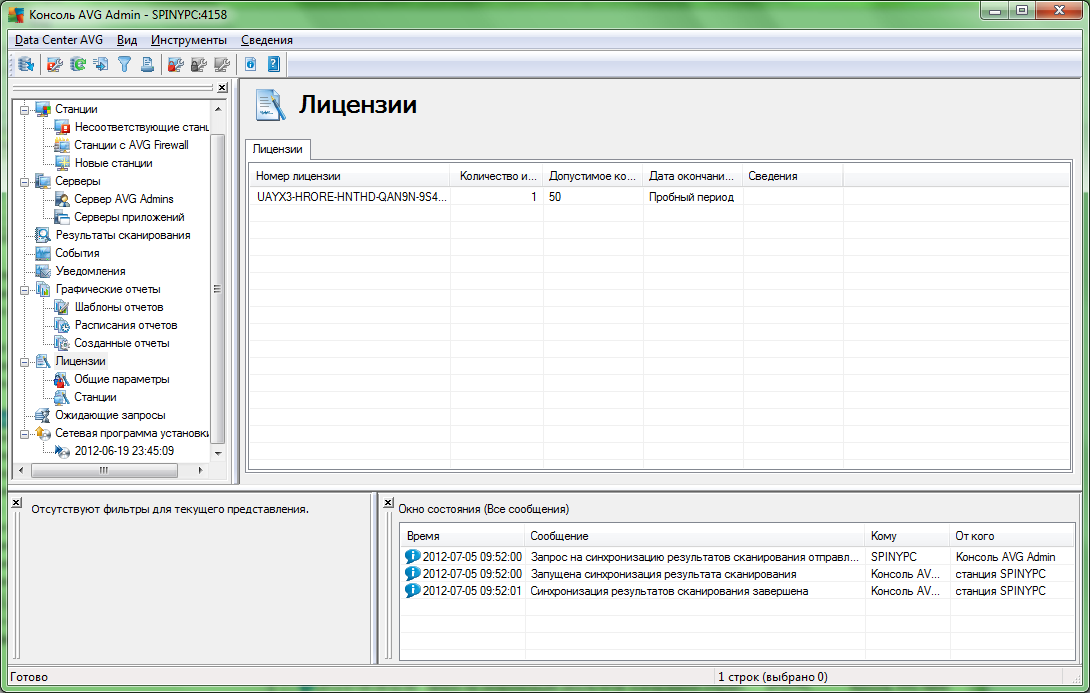Open help with the question mark icon

click(274, 65)
